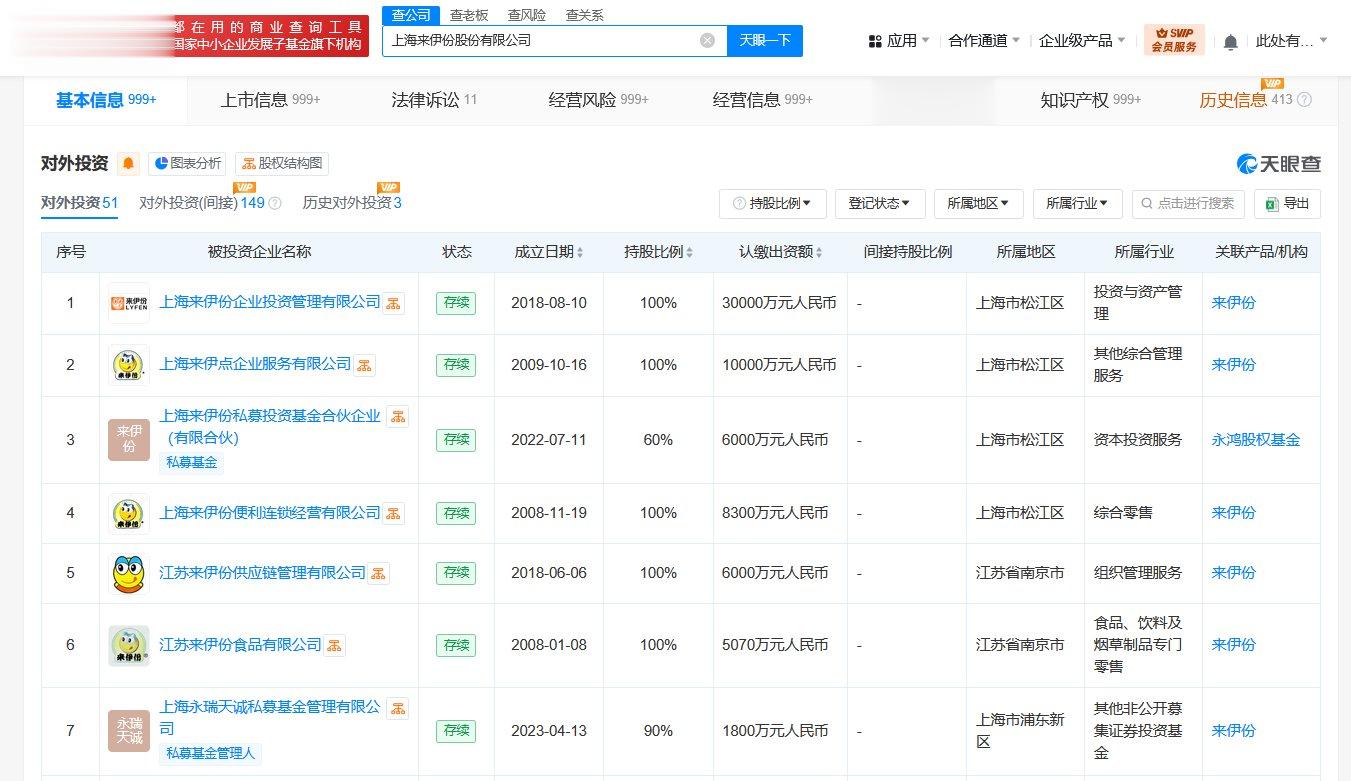Clear the search box text
The width and height of the screenshot is (1351, 781).
coord(707,41)
